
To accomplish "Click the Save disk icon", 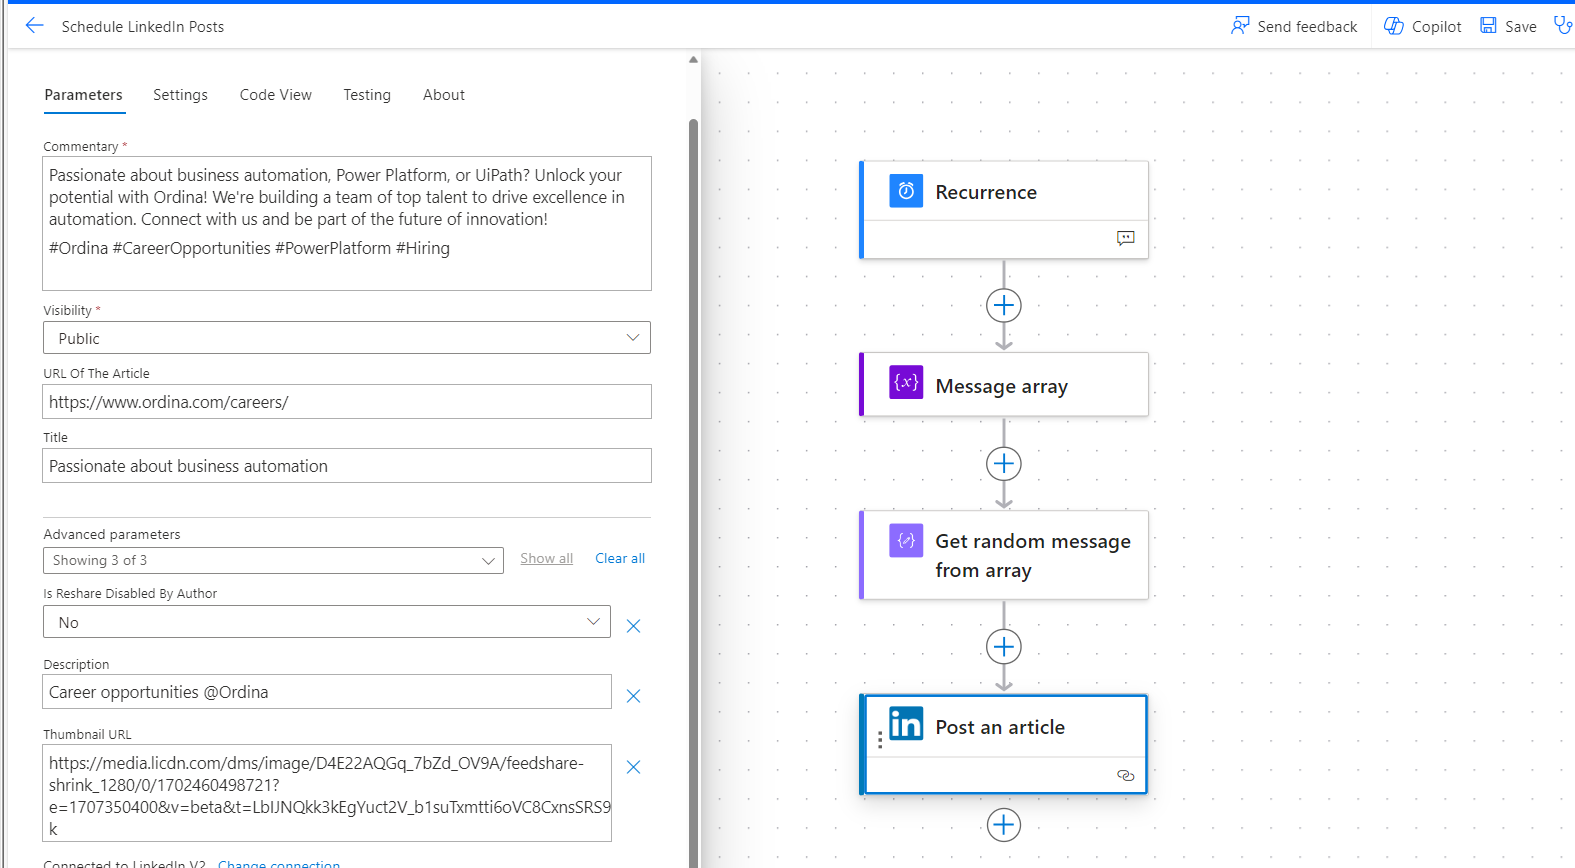I will [x=1489, y=26].
